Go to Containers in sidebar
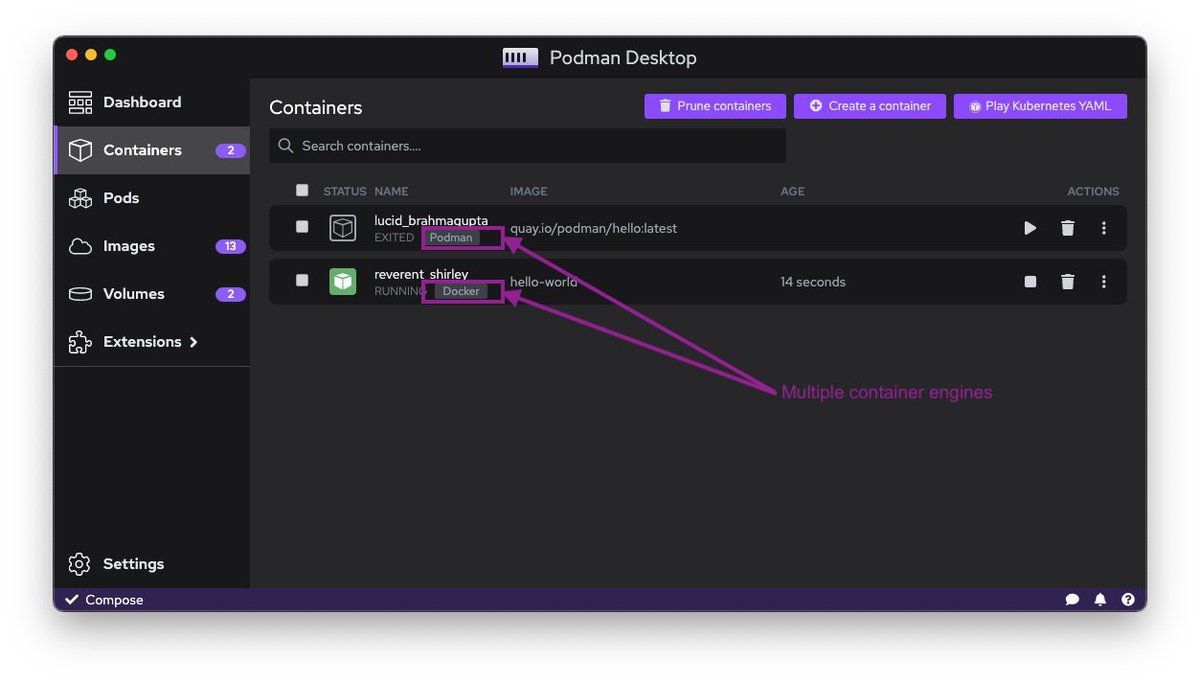Viewport: 1200px width, 682px height. pyautogui.click(x=151, y=150)
